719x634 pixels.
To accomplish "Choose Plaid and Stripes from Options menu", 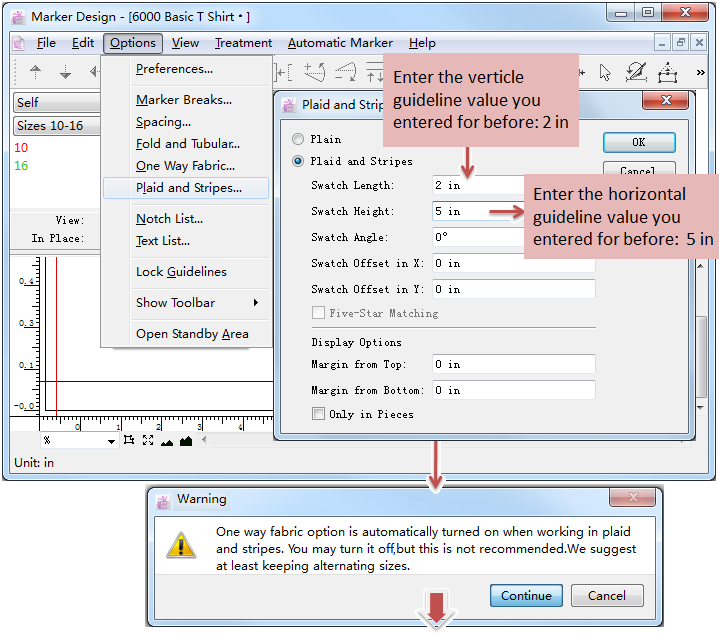I will tap(188, 188).
